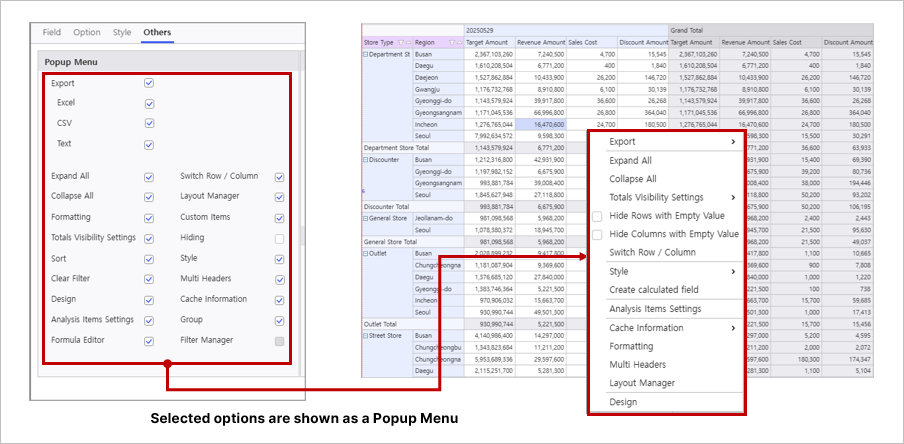
Task: Click the Popup Menu section header
Action: pos(167,62)
